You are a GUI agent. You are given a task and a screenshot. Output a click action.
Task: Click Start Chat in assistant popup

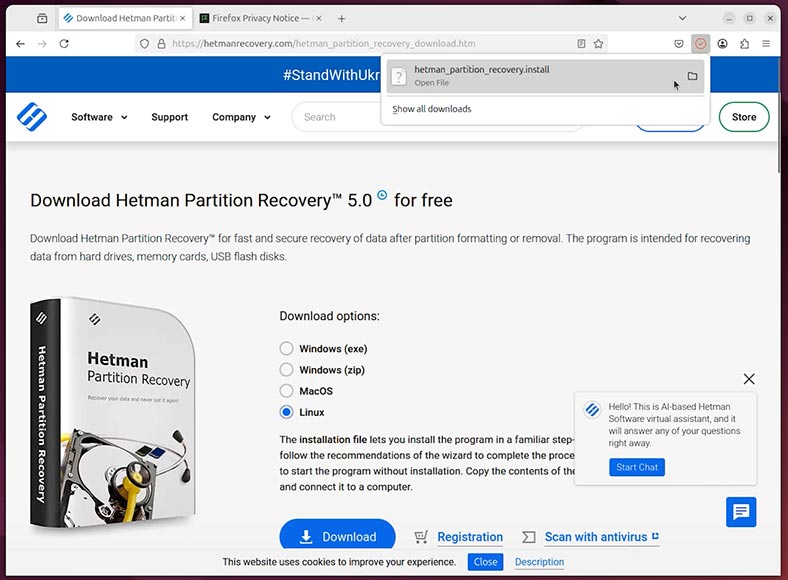tap(637, 467)
